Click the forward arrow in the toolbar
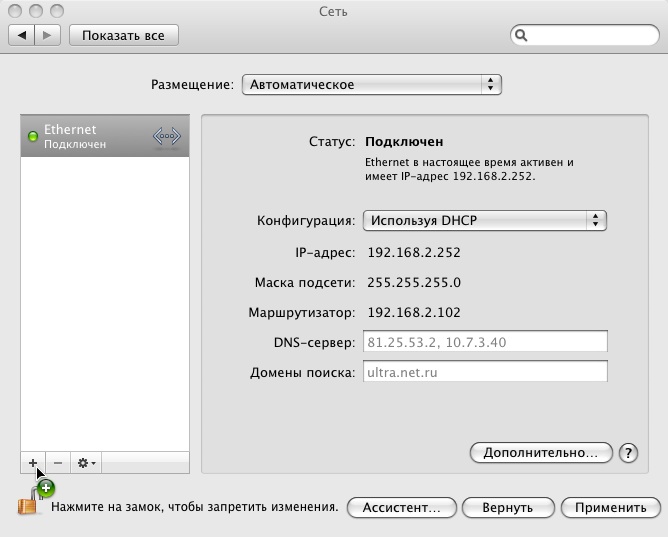Screen dimensions: 668x537 (49, 35)
